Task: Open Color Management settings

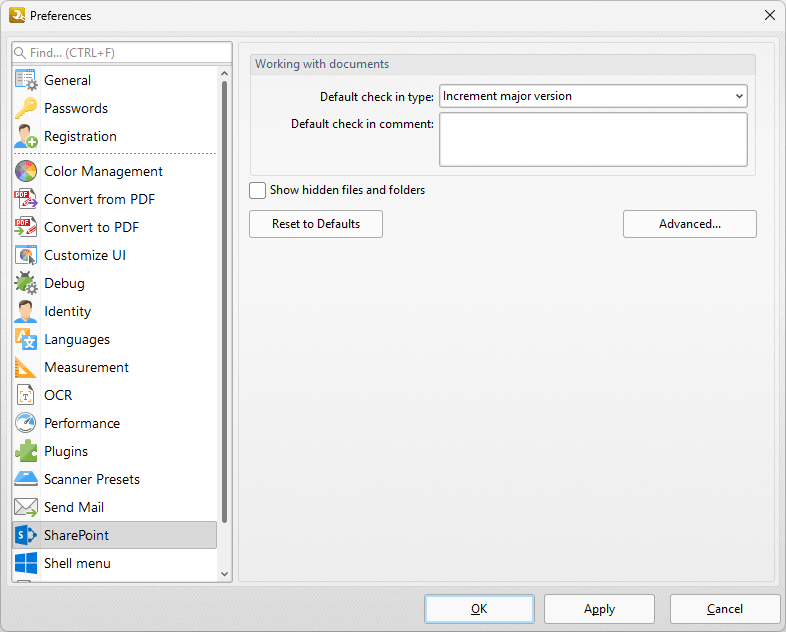Action: click(x=115, y=171)
